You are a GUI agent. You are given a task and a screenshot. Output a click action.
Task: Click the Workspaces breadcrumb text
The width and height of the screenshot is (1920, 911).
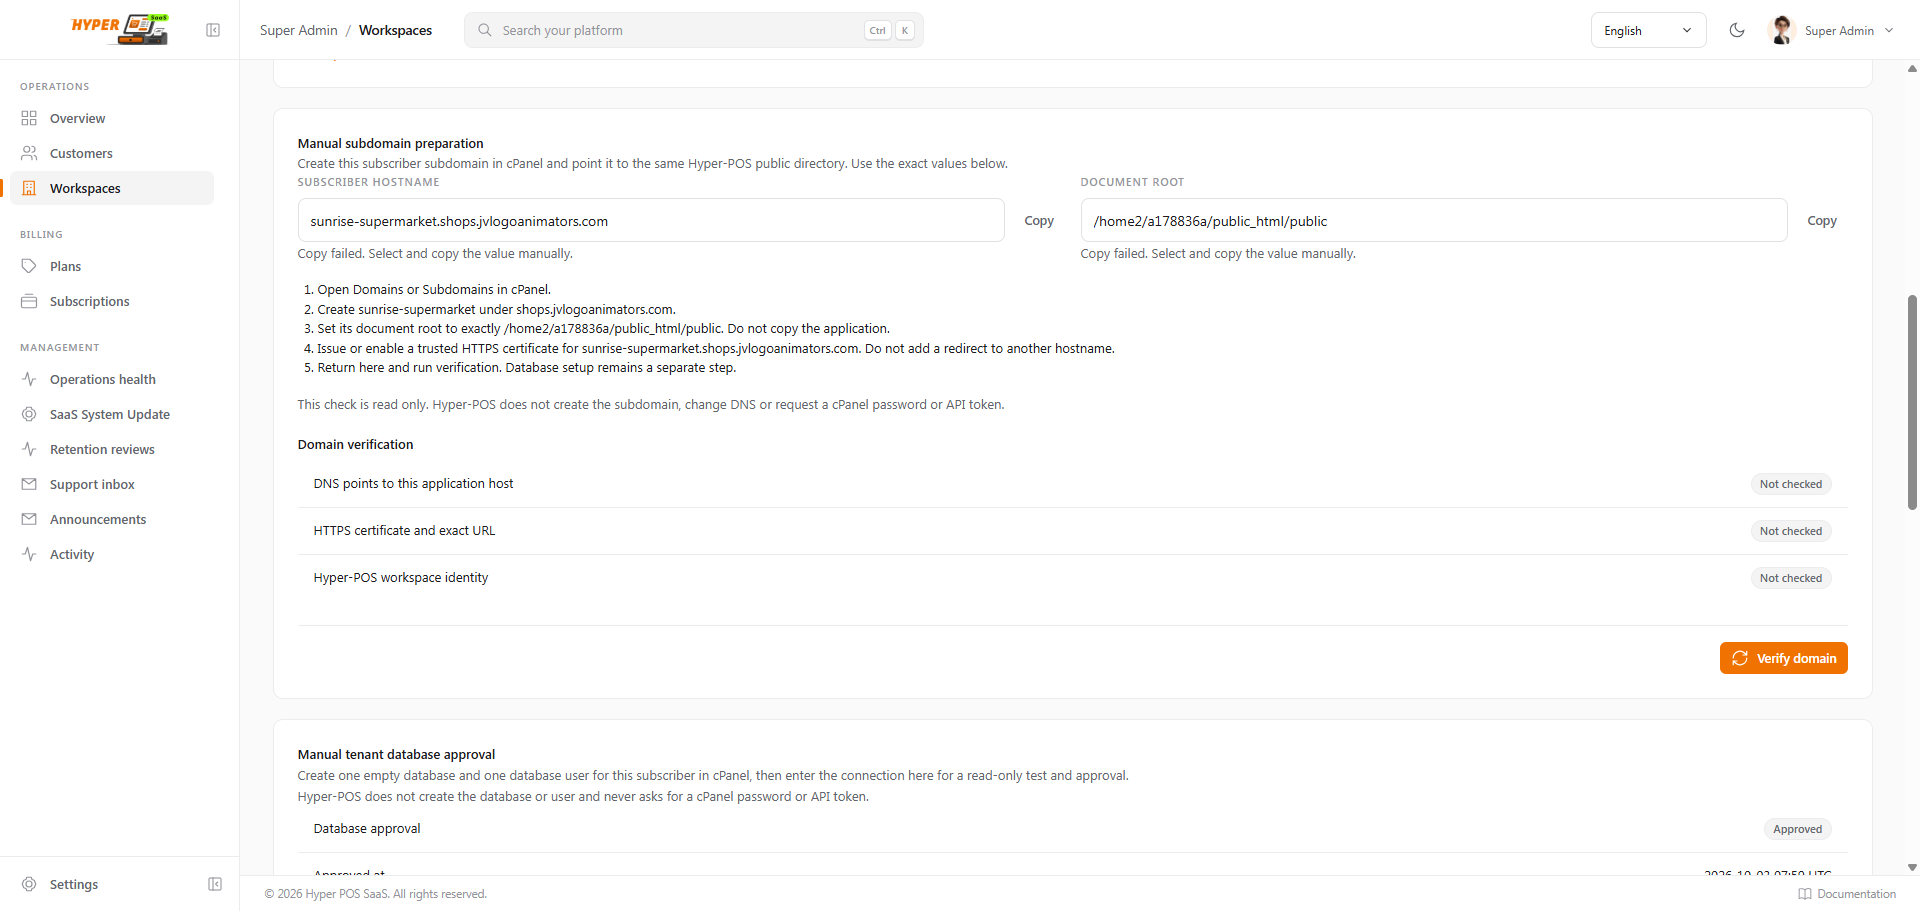pyautogui.click(x=395, y=30)
